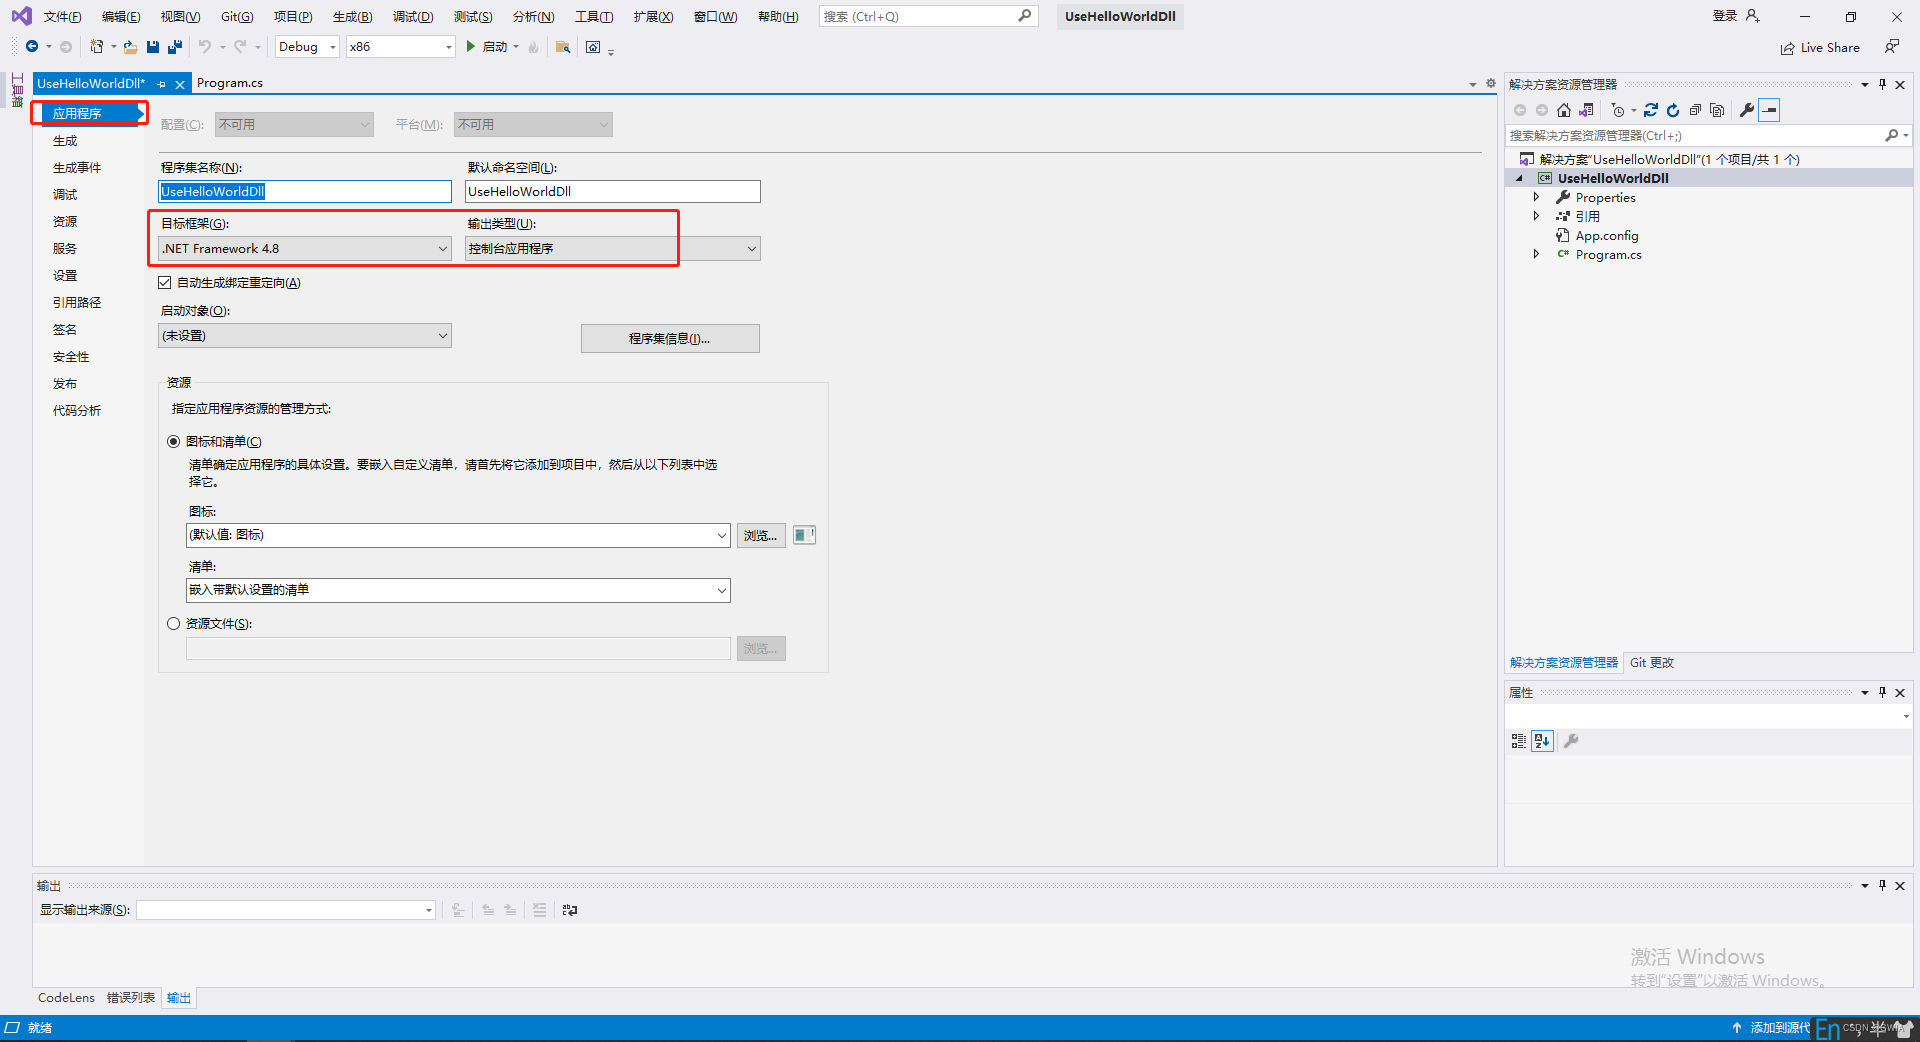Click the Hot Reload flame icon
This screenshot has height=1042, width=1920.
(533, 47)
